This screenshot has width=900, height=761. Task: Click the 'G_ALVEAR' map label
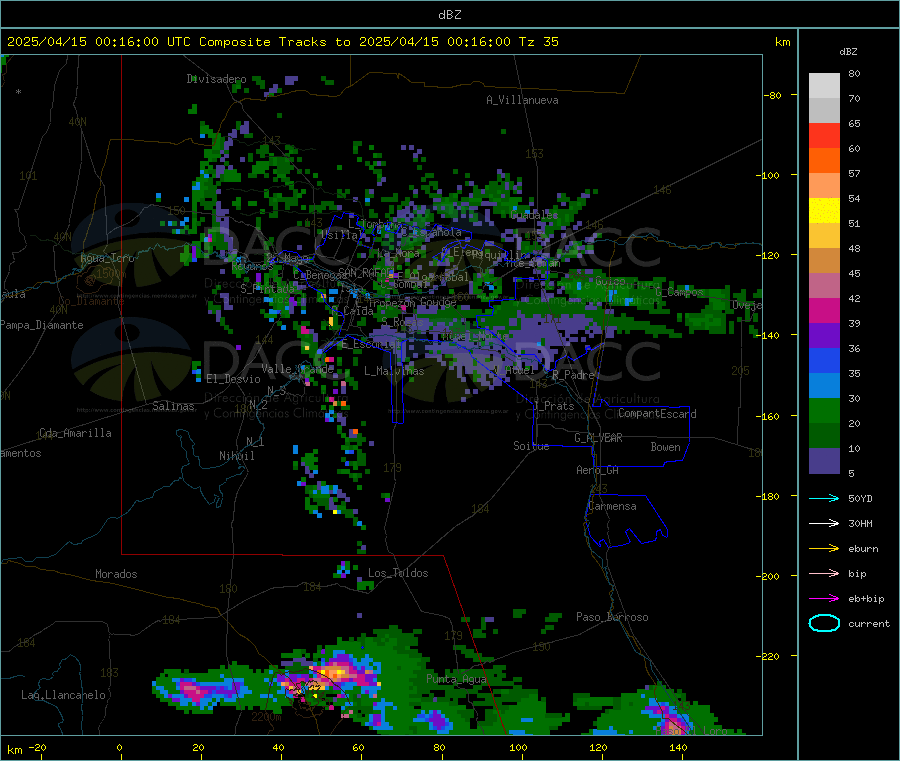598,438
